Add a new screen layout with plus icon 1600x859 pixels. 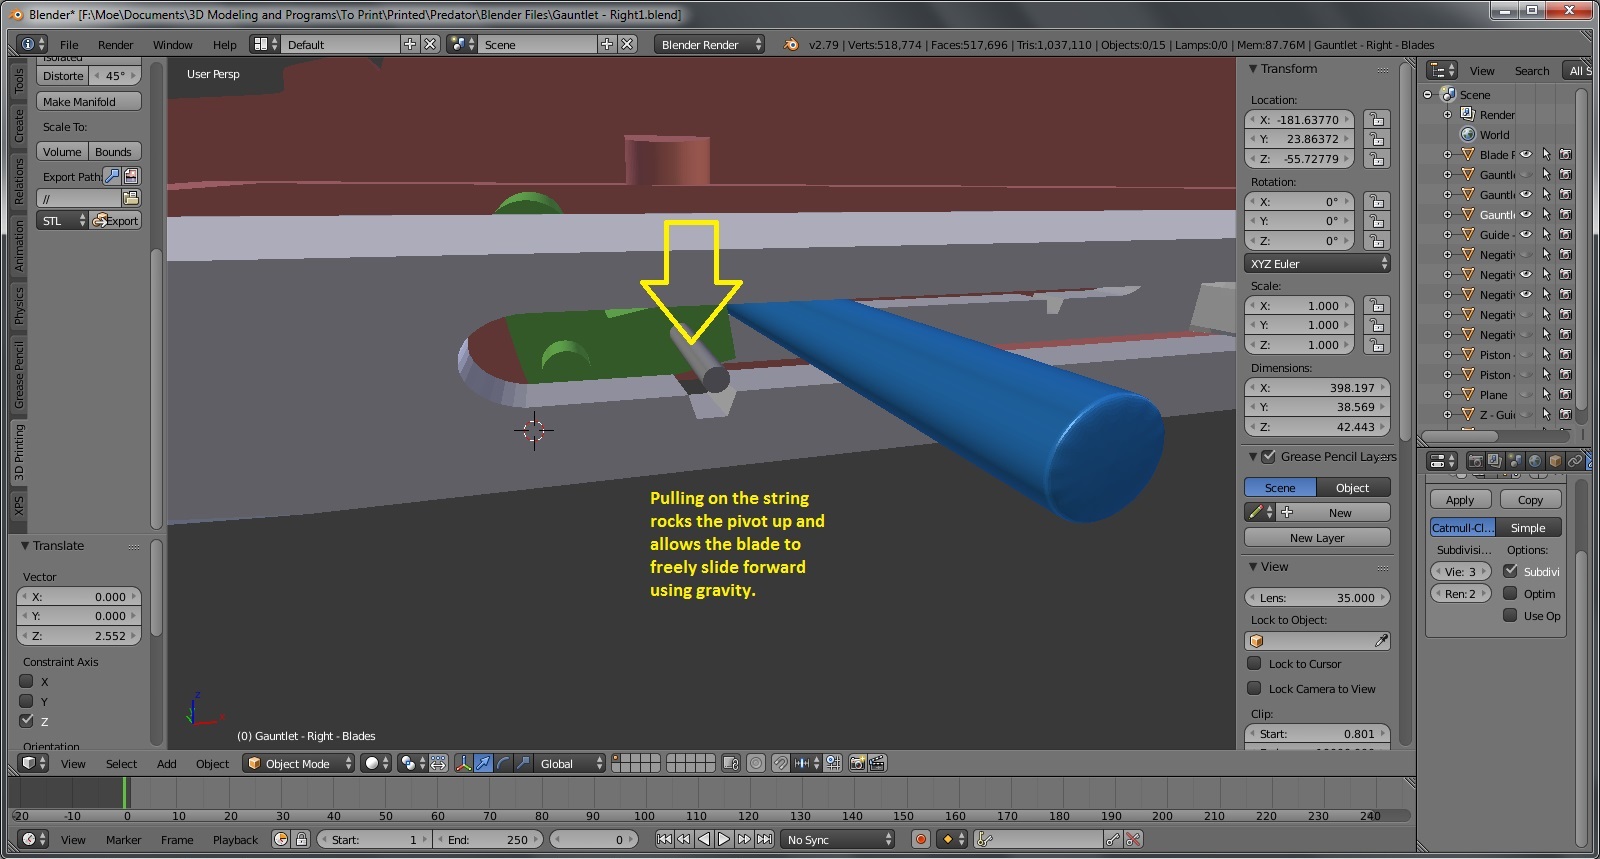pos(410,44)
